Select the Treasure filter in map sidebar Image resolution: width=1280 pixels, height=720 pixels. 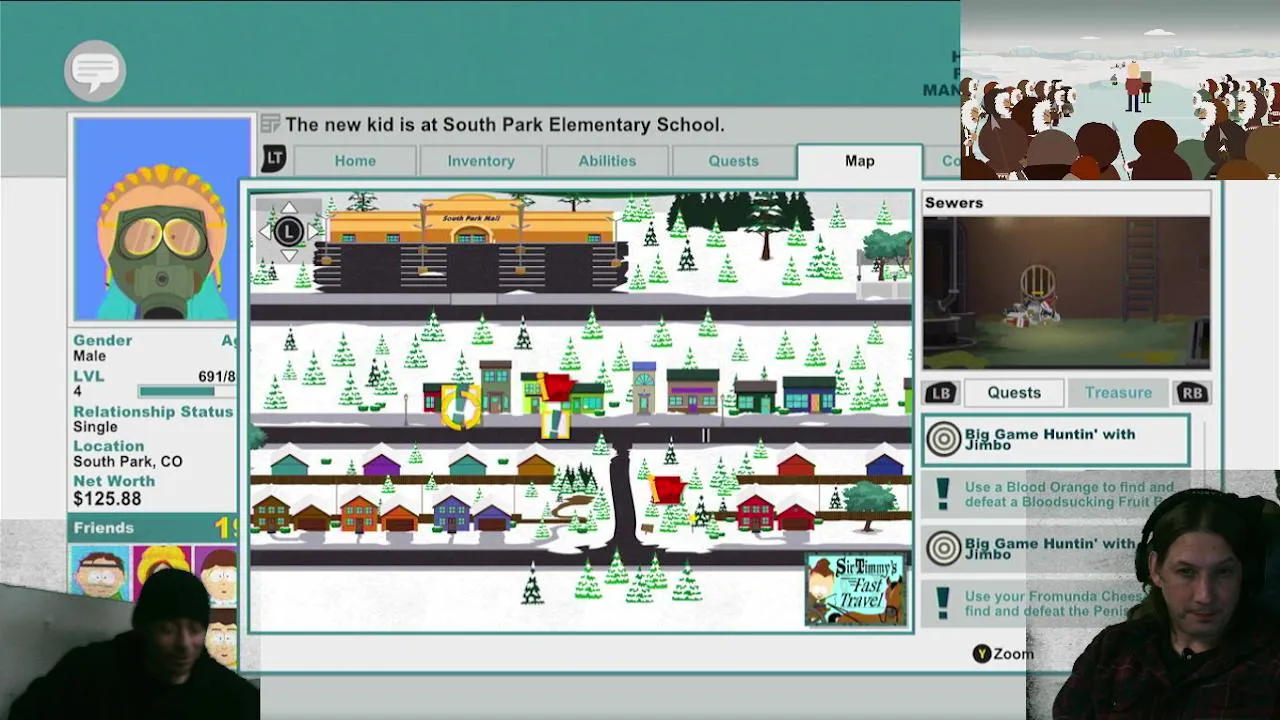[1118, 393]
